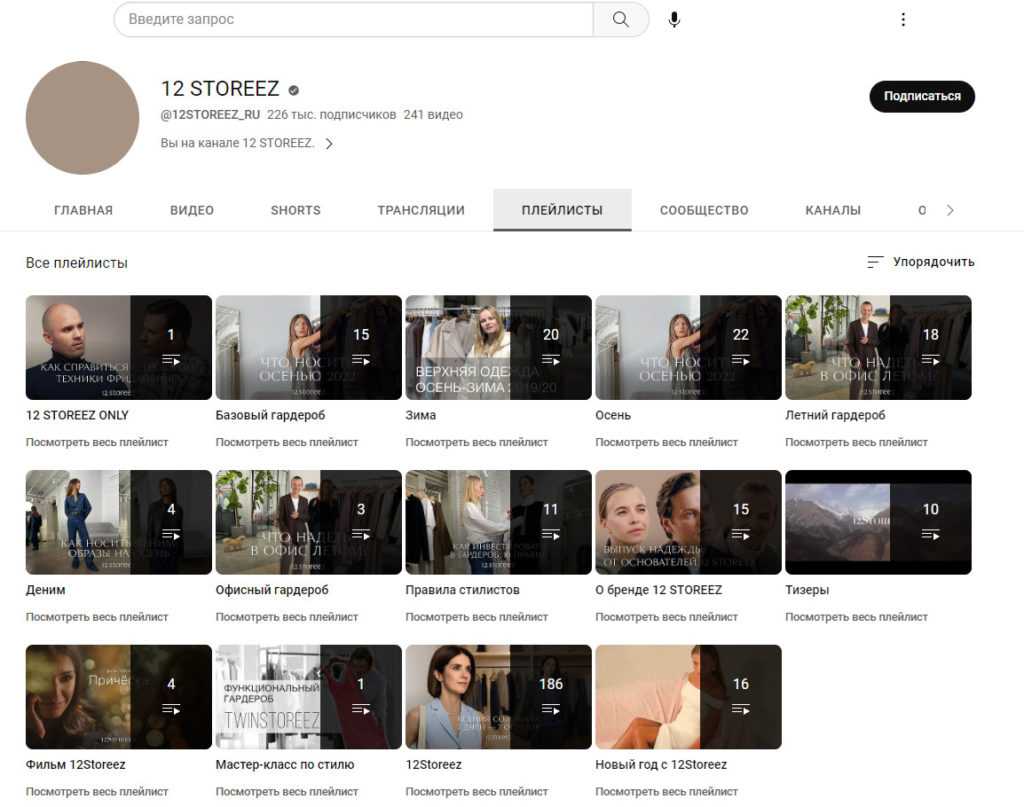1024x807 pixels.
Task: Open the three-dot settings menu
Action: [903, 20]
